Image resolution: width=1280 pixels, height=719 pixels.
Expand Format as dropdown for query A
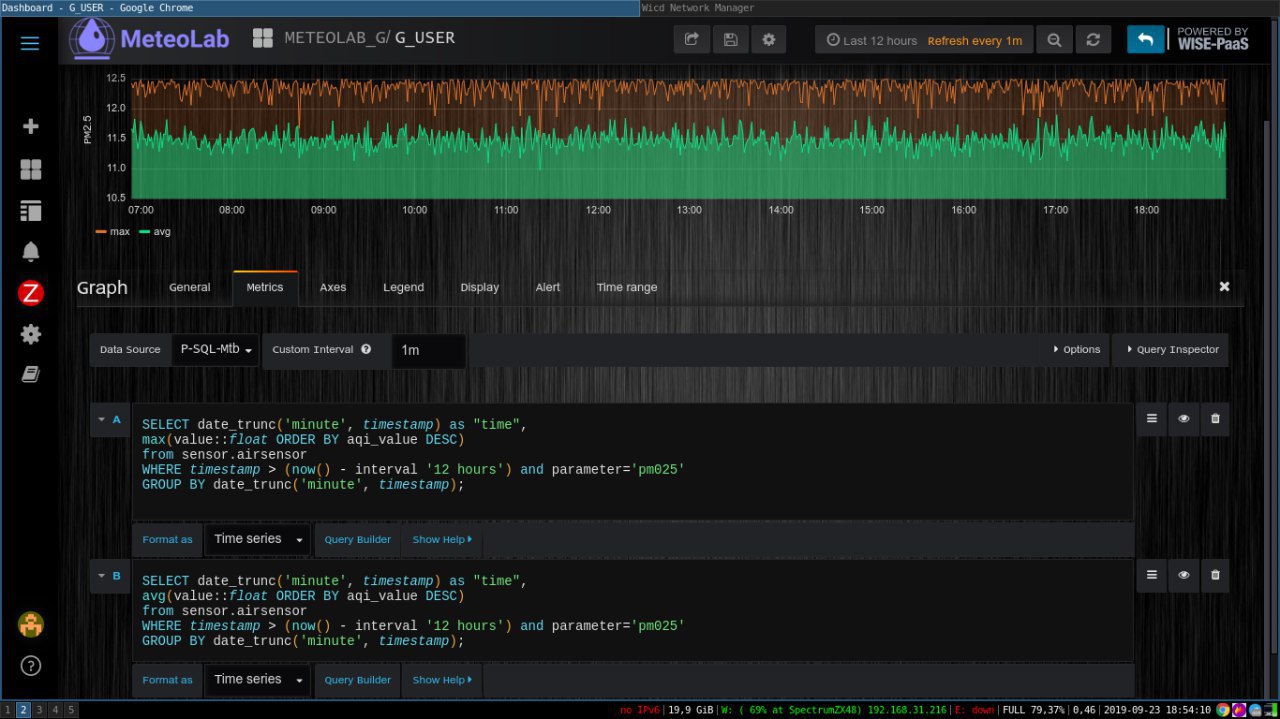(x=257, y=539)
